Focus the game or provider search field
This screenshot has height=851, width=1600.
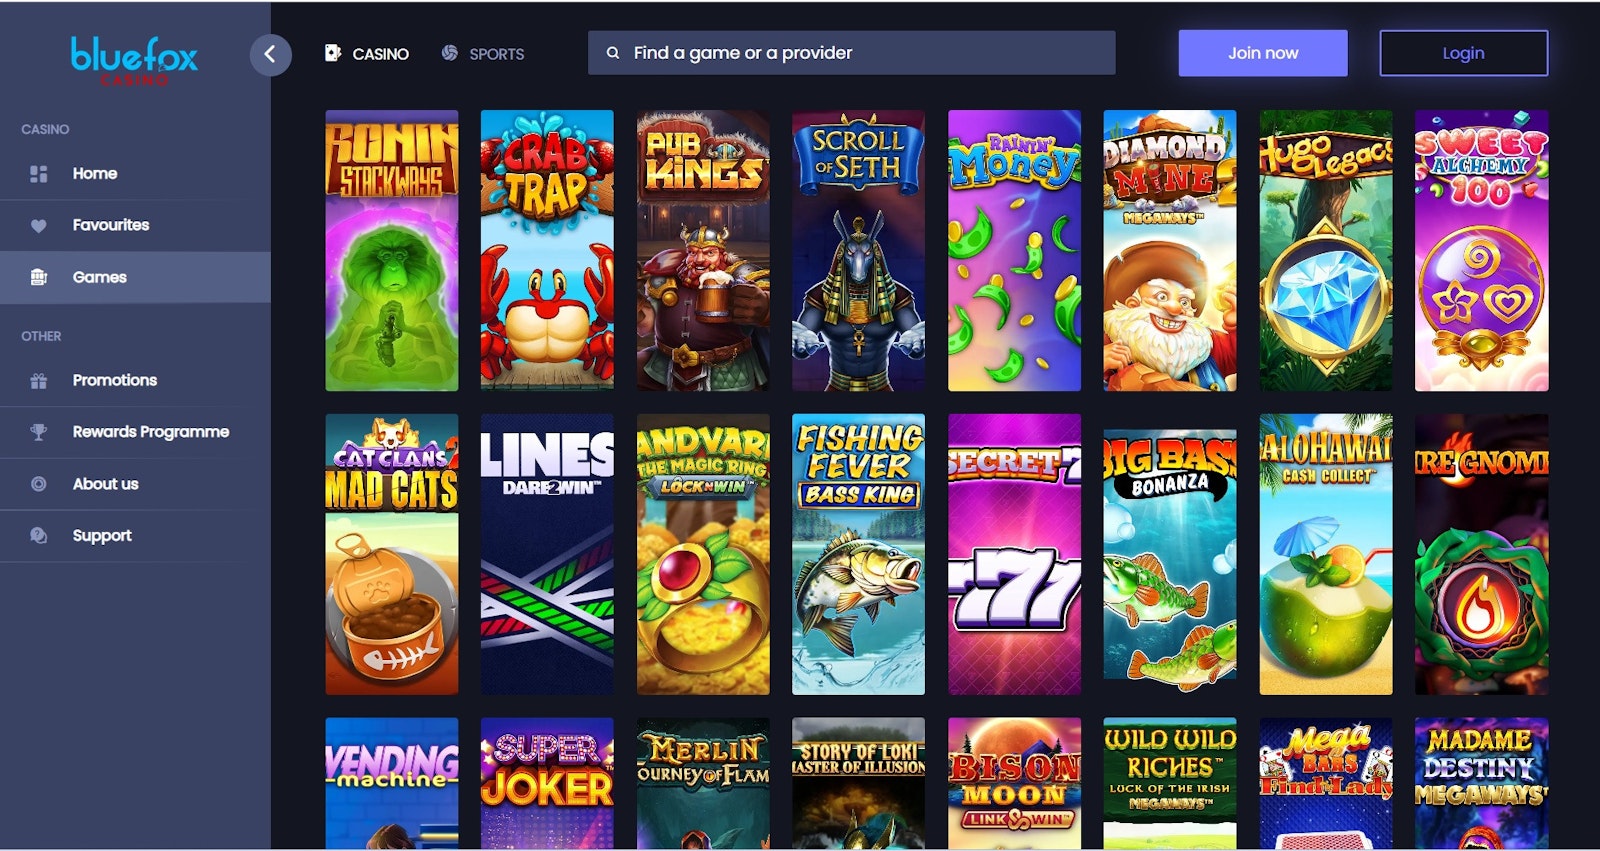click(851, 53)
